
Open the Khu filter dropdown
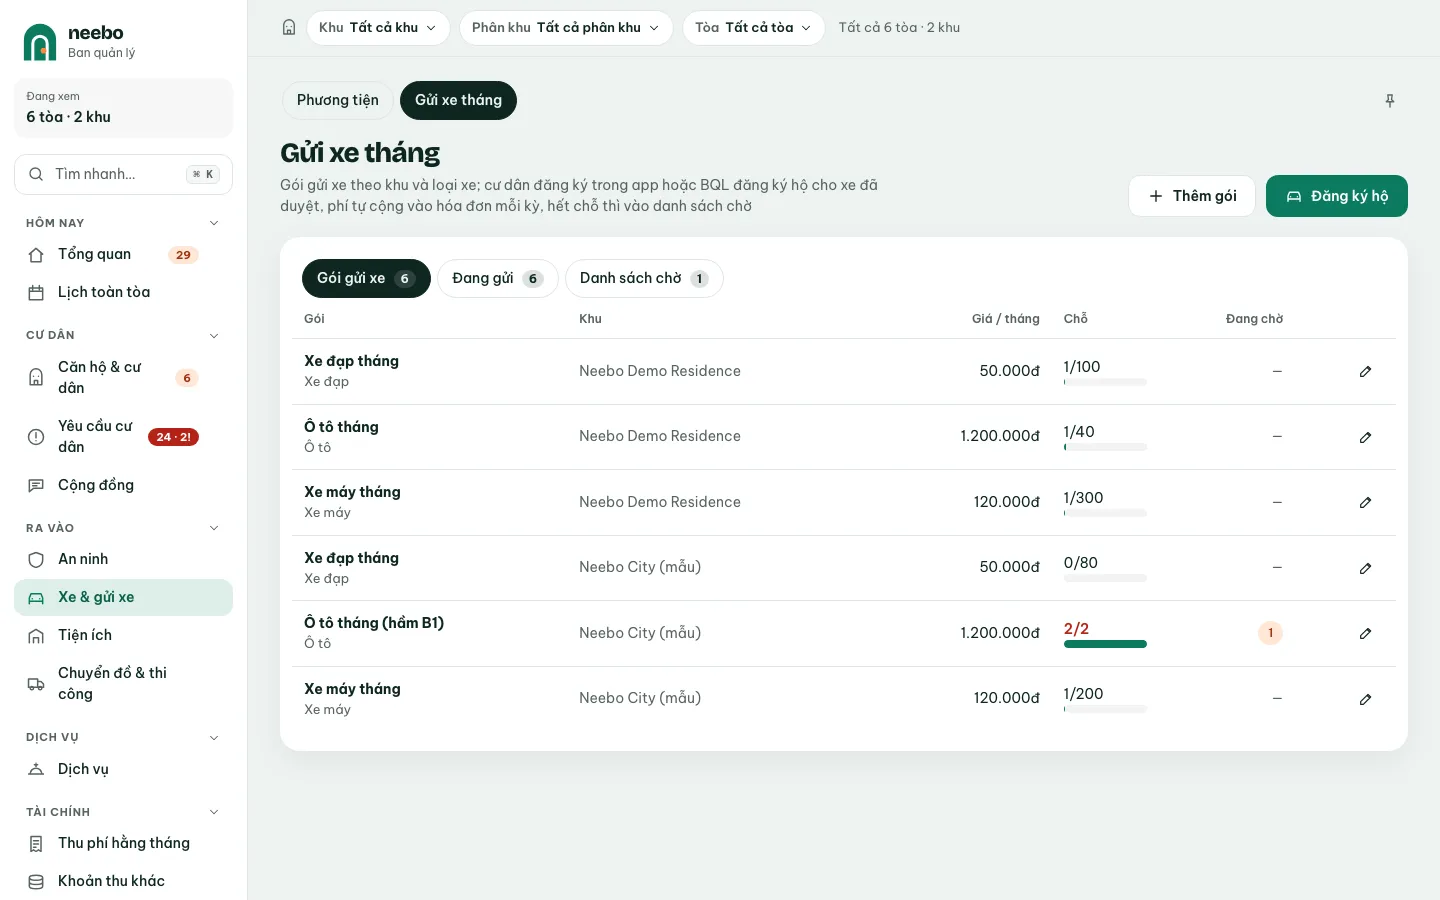[378, 28]
